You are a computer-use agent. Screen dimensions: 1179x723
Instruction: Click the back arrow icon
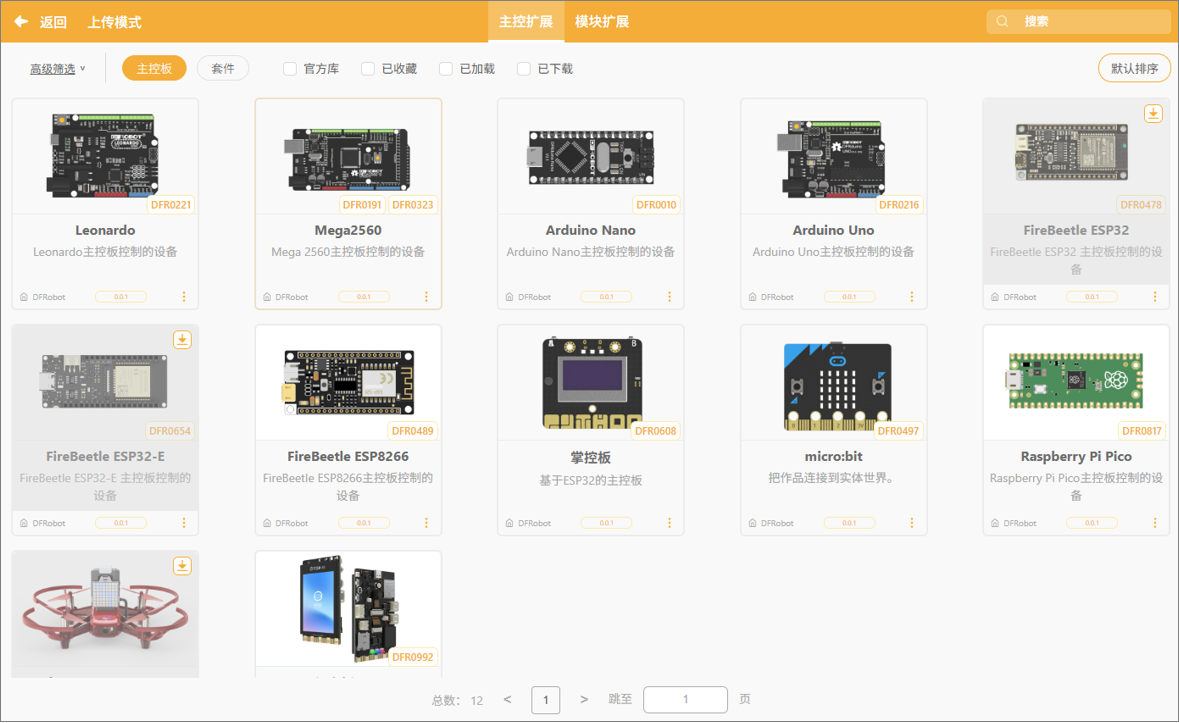[21, 21]
